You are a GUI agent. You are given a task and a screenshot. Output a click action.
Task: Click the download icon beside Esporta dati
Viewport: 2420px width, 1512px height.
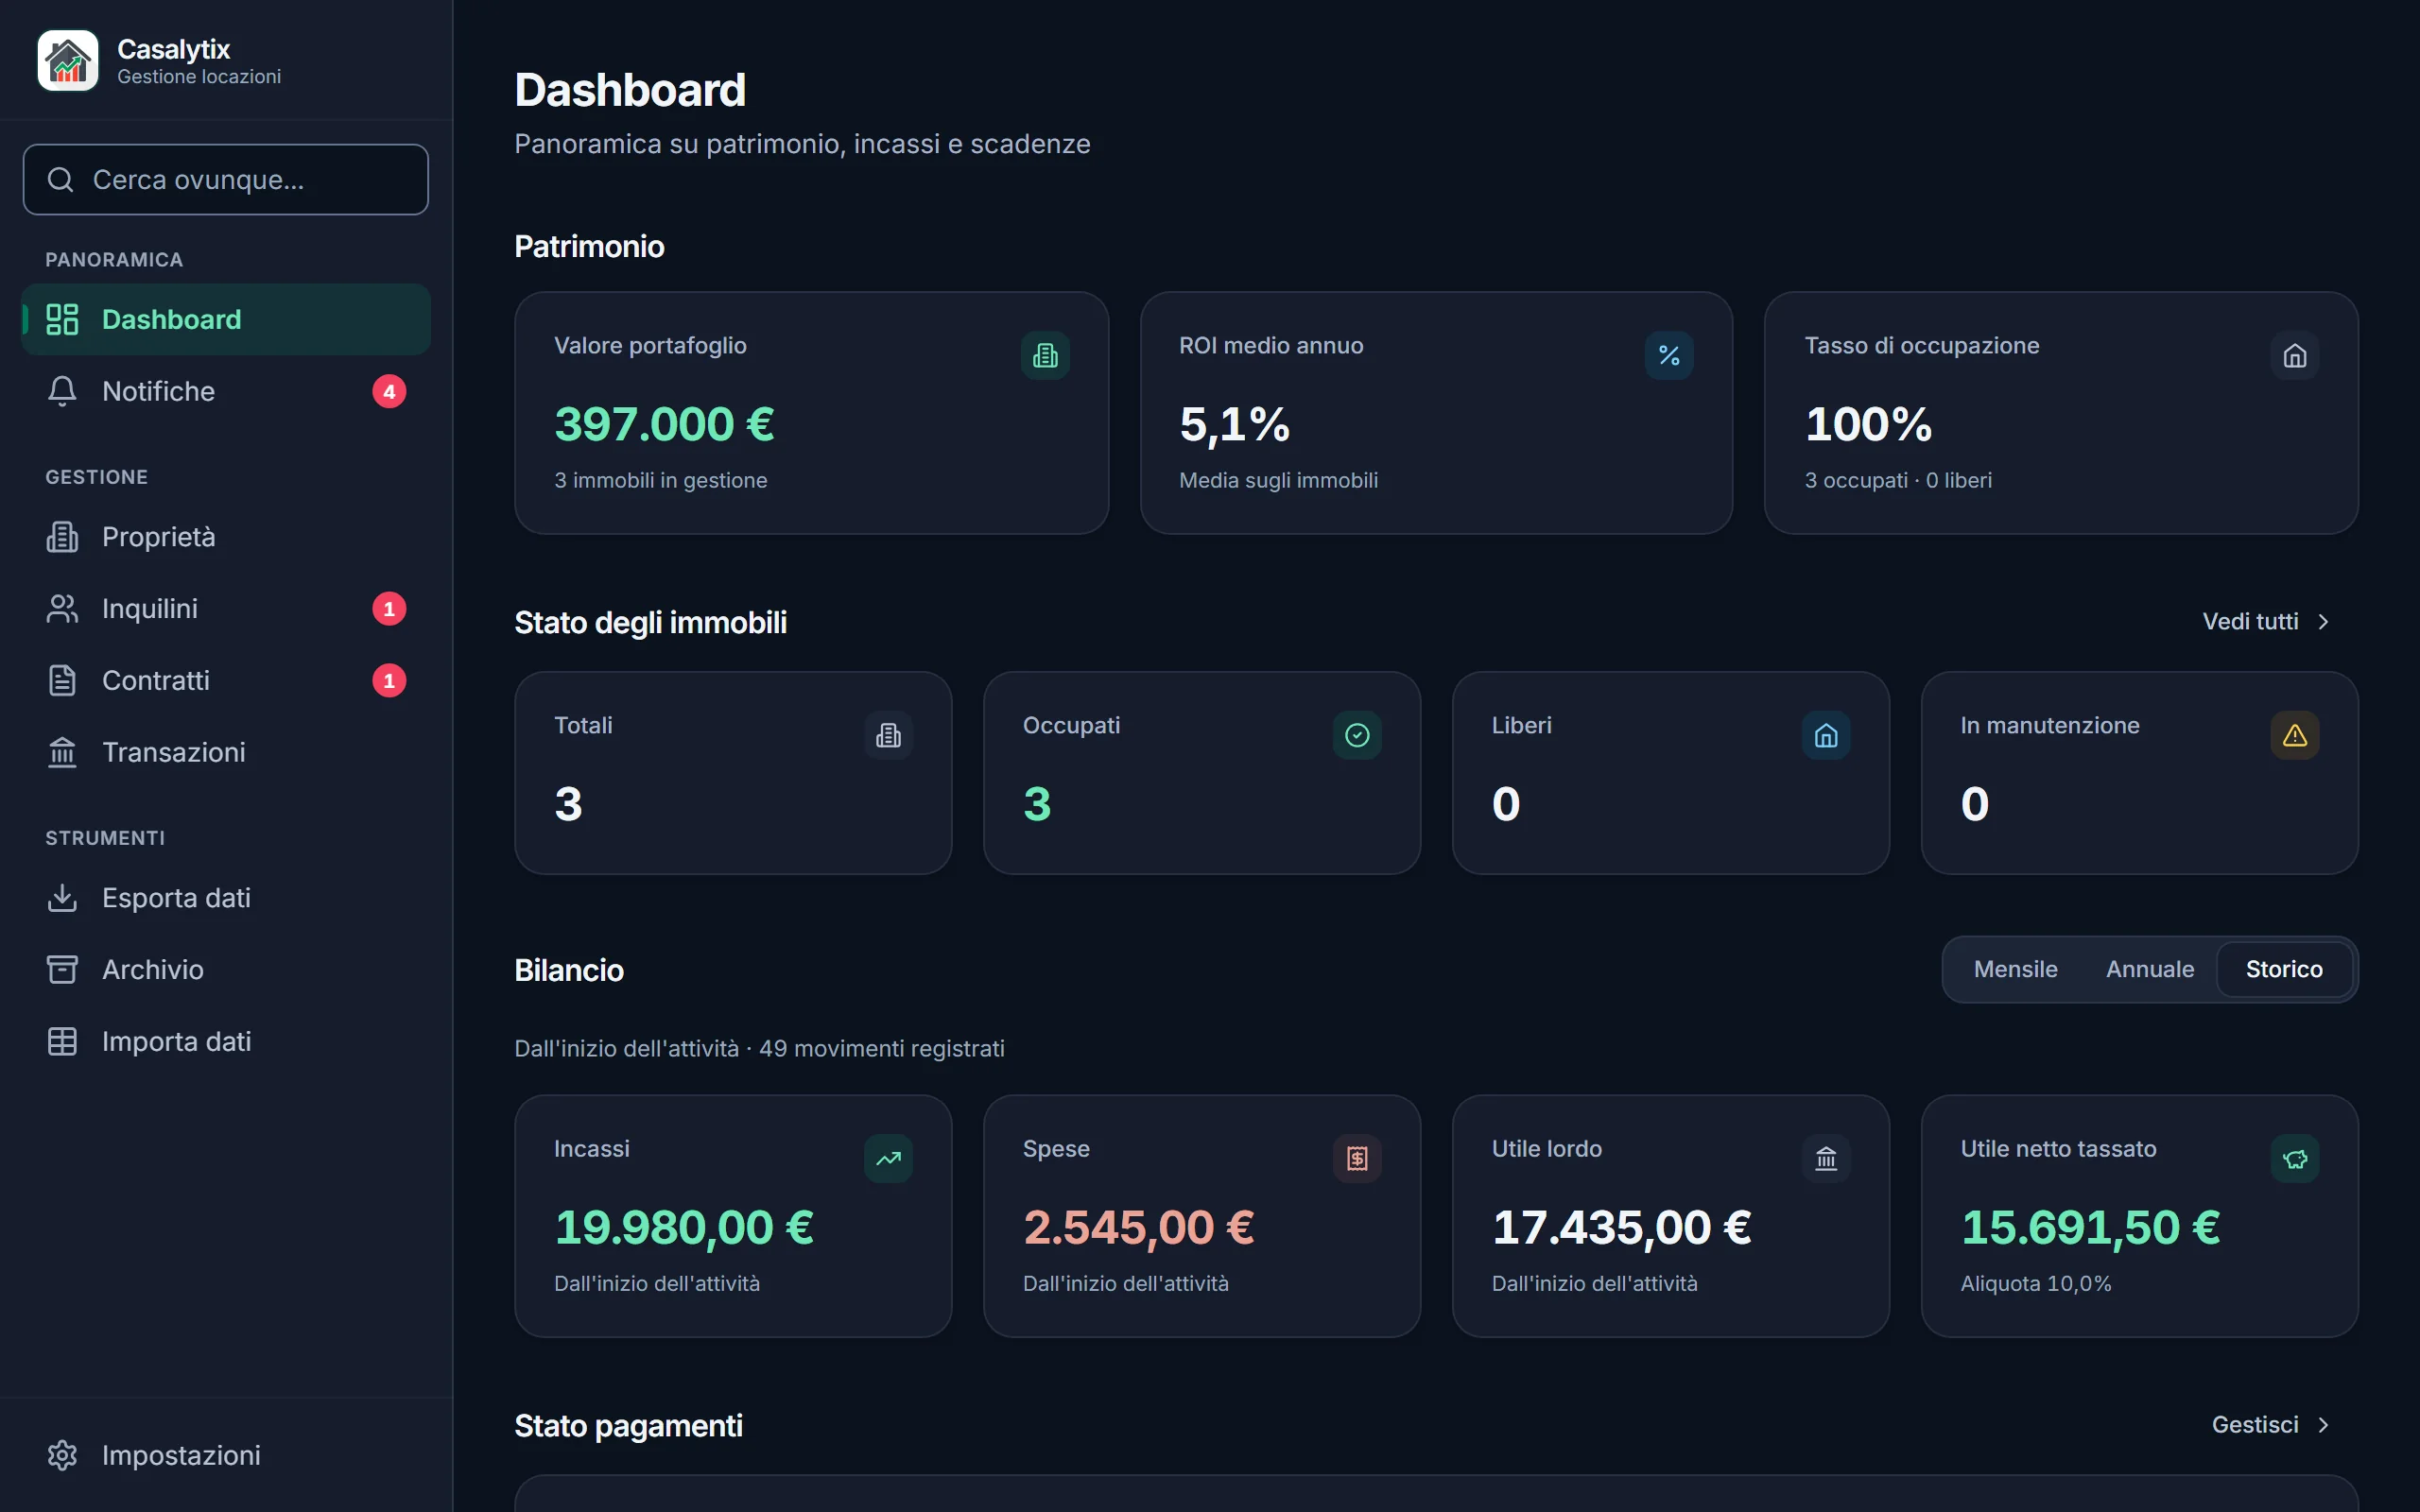click(x=62, y=898)
